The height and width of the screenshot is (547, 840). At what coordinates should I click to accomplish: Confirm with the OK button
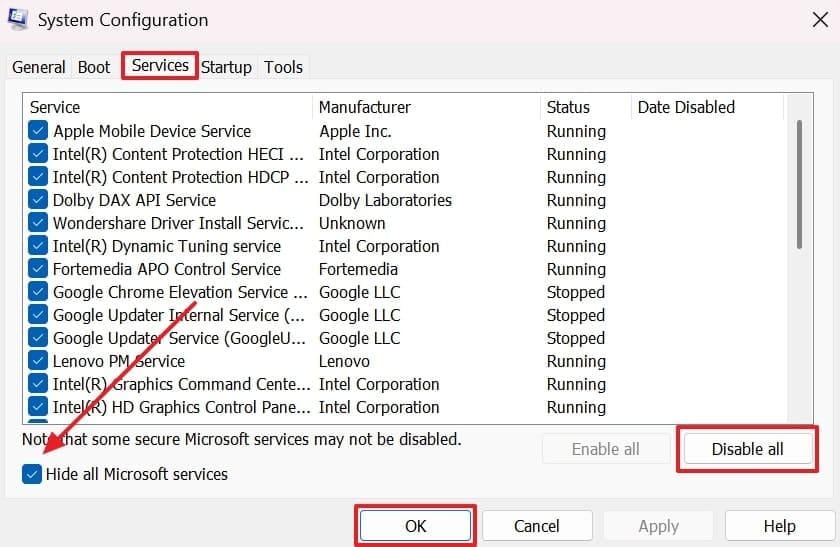click(x=416, y=526)
